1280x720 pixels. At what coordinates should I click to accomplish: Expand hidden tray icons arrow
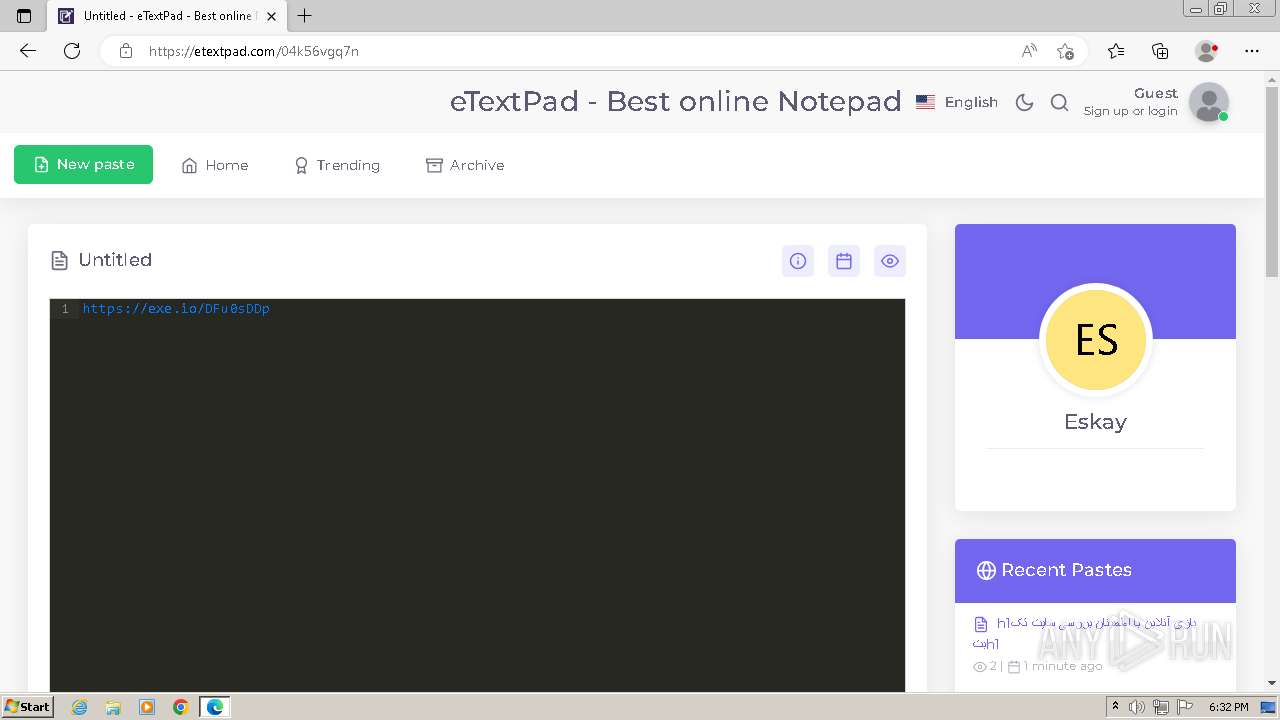[x=1115, y=707]
